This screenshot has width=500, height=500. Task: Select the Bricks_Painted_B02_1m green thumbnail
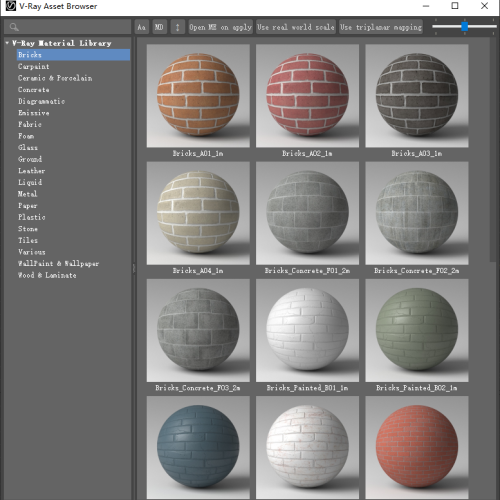click(417, 331)
